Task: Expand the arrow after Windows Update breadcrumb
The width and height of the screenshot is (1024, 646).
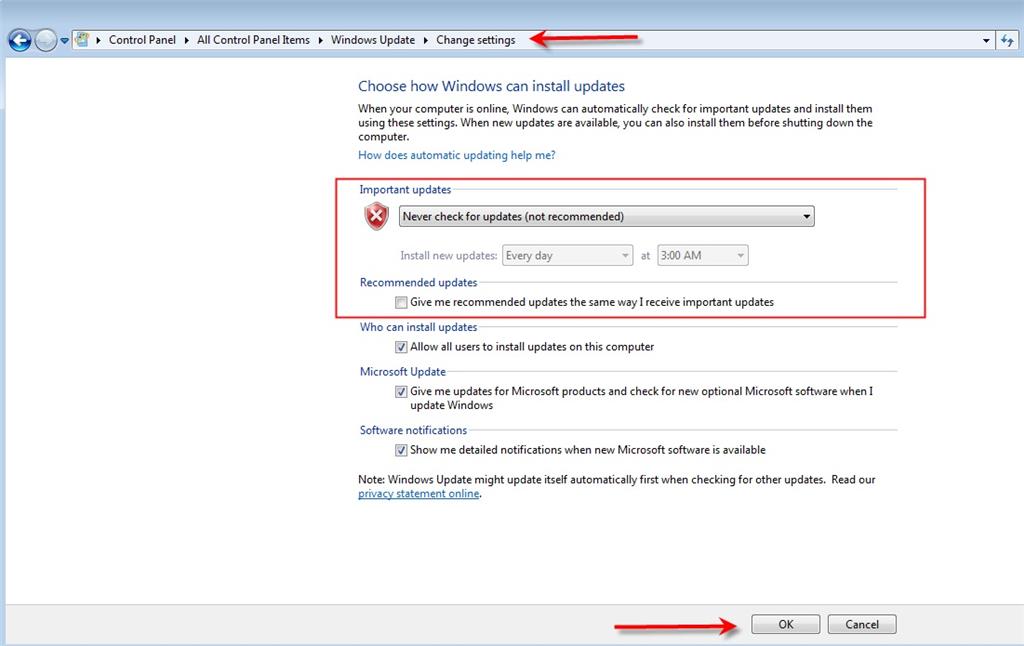Action: 426,40
